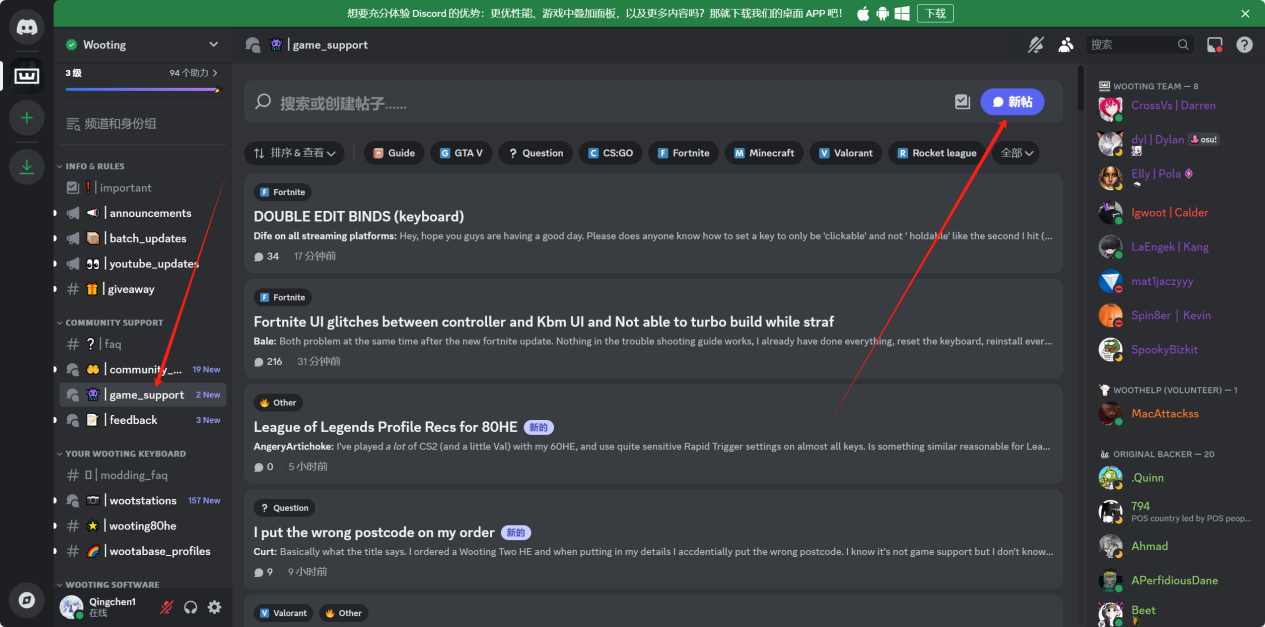
Task: Open the explore discoverable servers compass icon
Action: (26, 599)
